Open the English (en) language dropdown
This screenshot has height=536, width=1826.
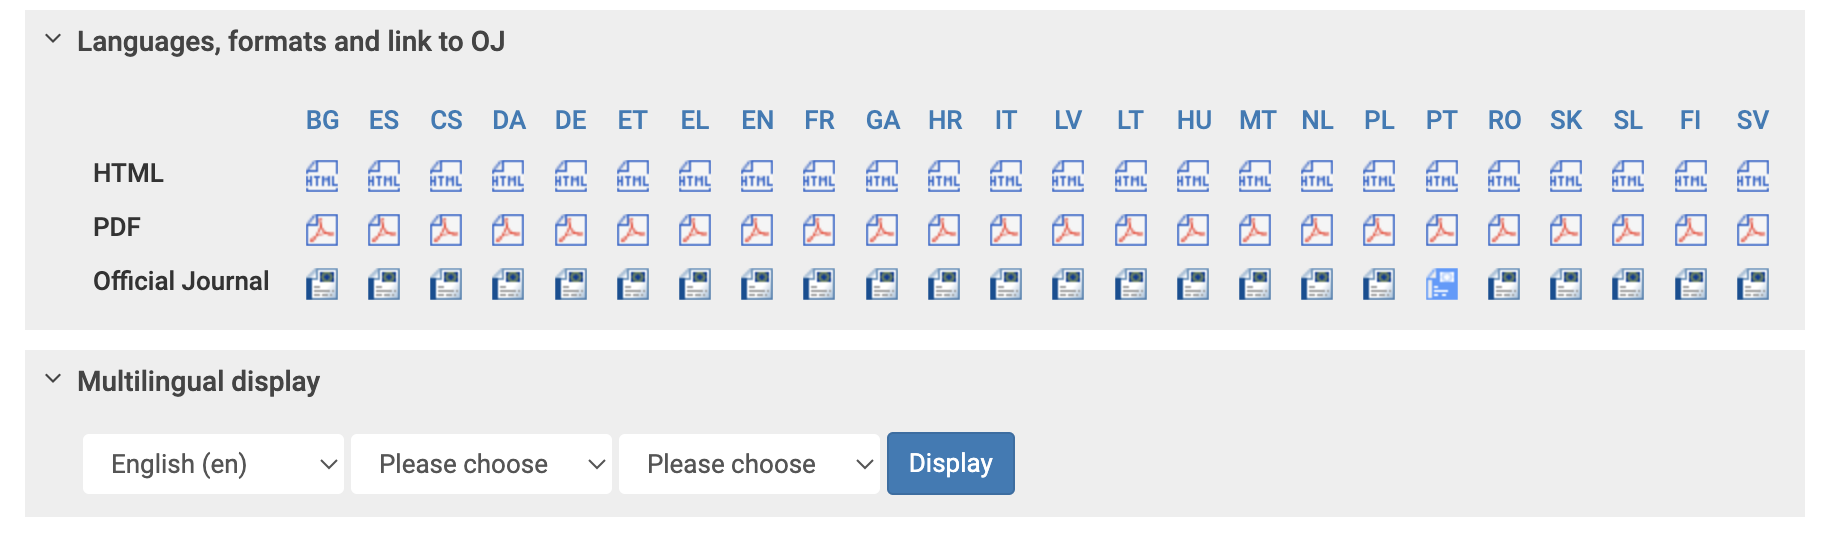pyautogui.click(x=213, y=464)
